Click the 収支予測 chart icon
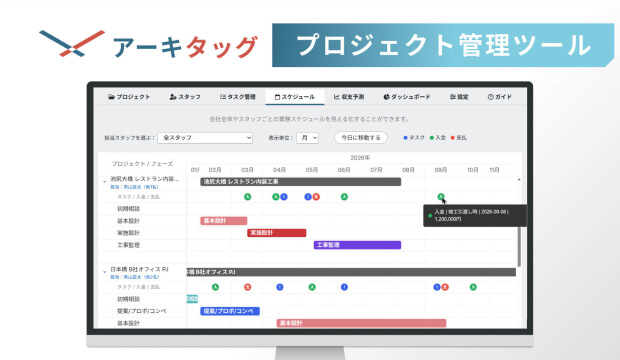The image size is (620, 360). click(336, 97)
